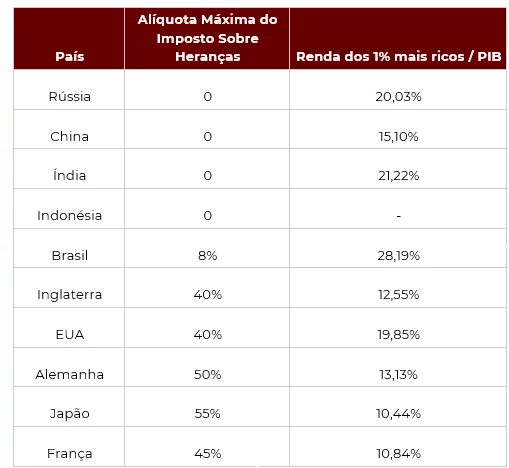Click the 20,03% income share value
The image size is (509, 468).
pos(398,96)
